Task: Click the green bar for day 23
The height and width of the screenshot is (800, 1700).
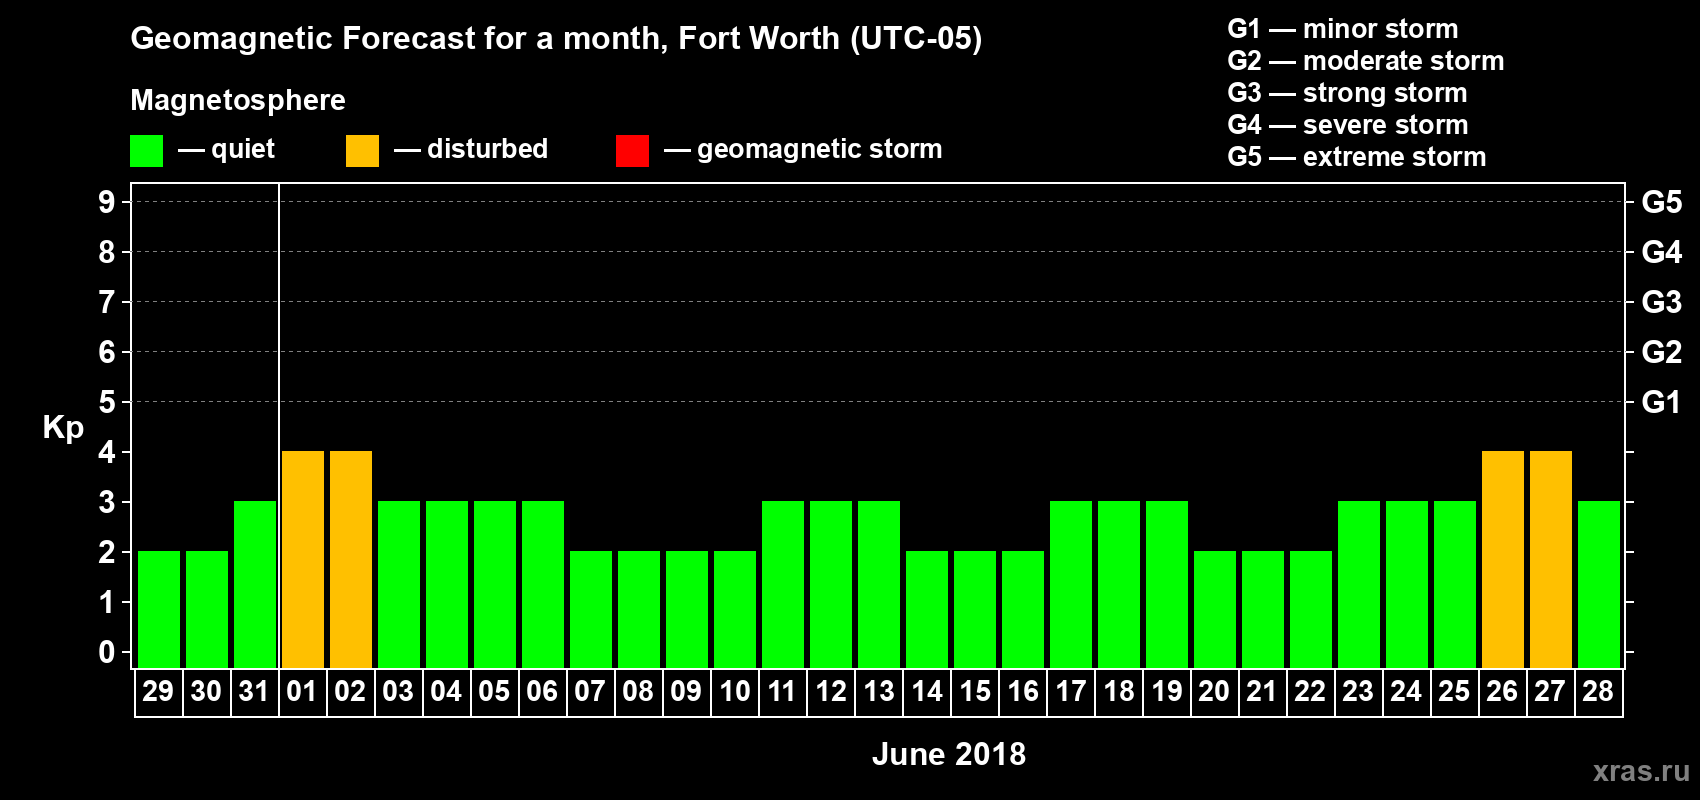Action: [x=1359, y=584]
